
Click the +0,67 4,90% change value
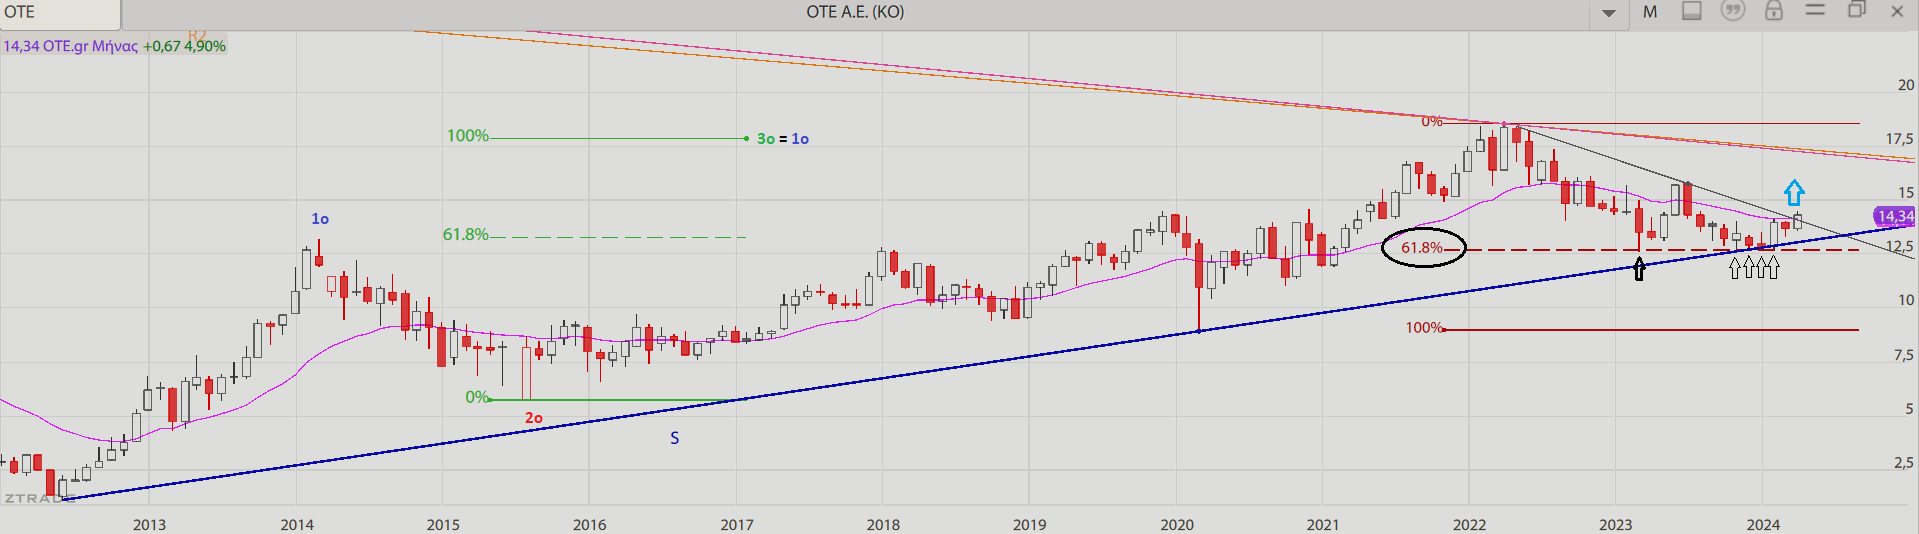[x=185, y=46]
